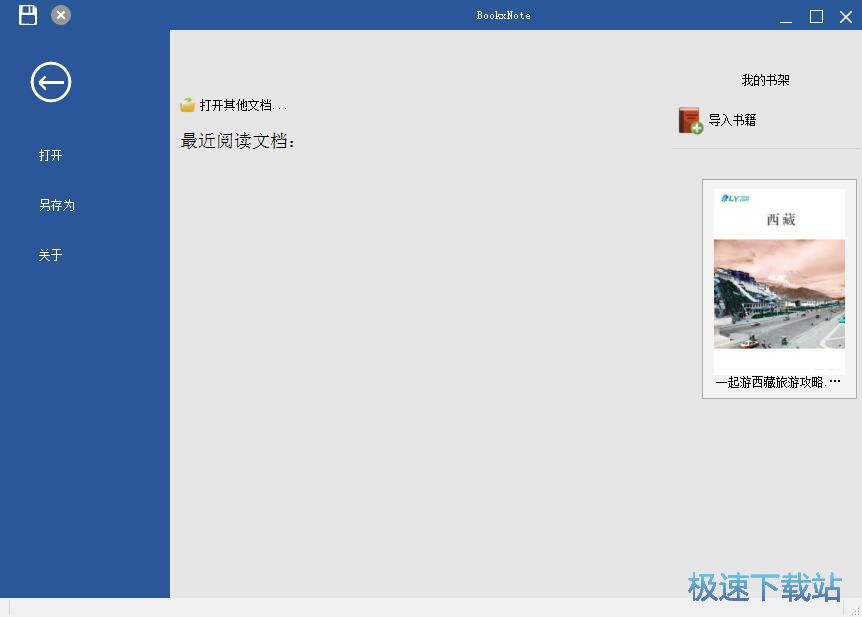Open the 打开 item in the sidebar
Image resolution: width=862 pixels, height=617 pixels.
tap(50, 155)
